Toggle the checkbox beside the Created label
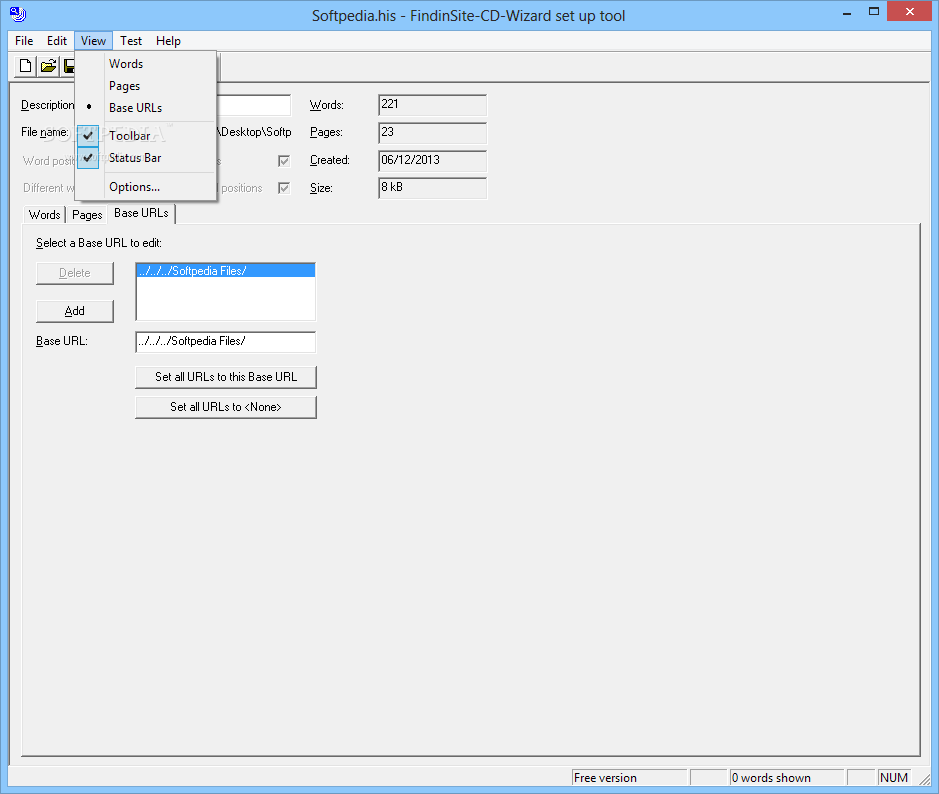Screen dimensions: 939x794 284,160
